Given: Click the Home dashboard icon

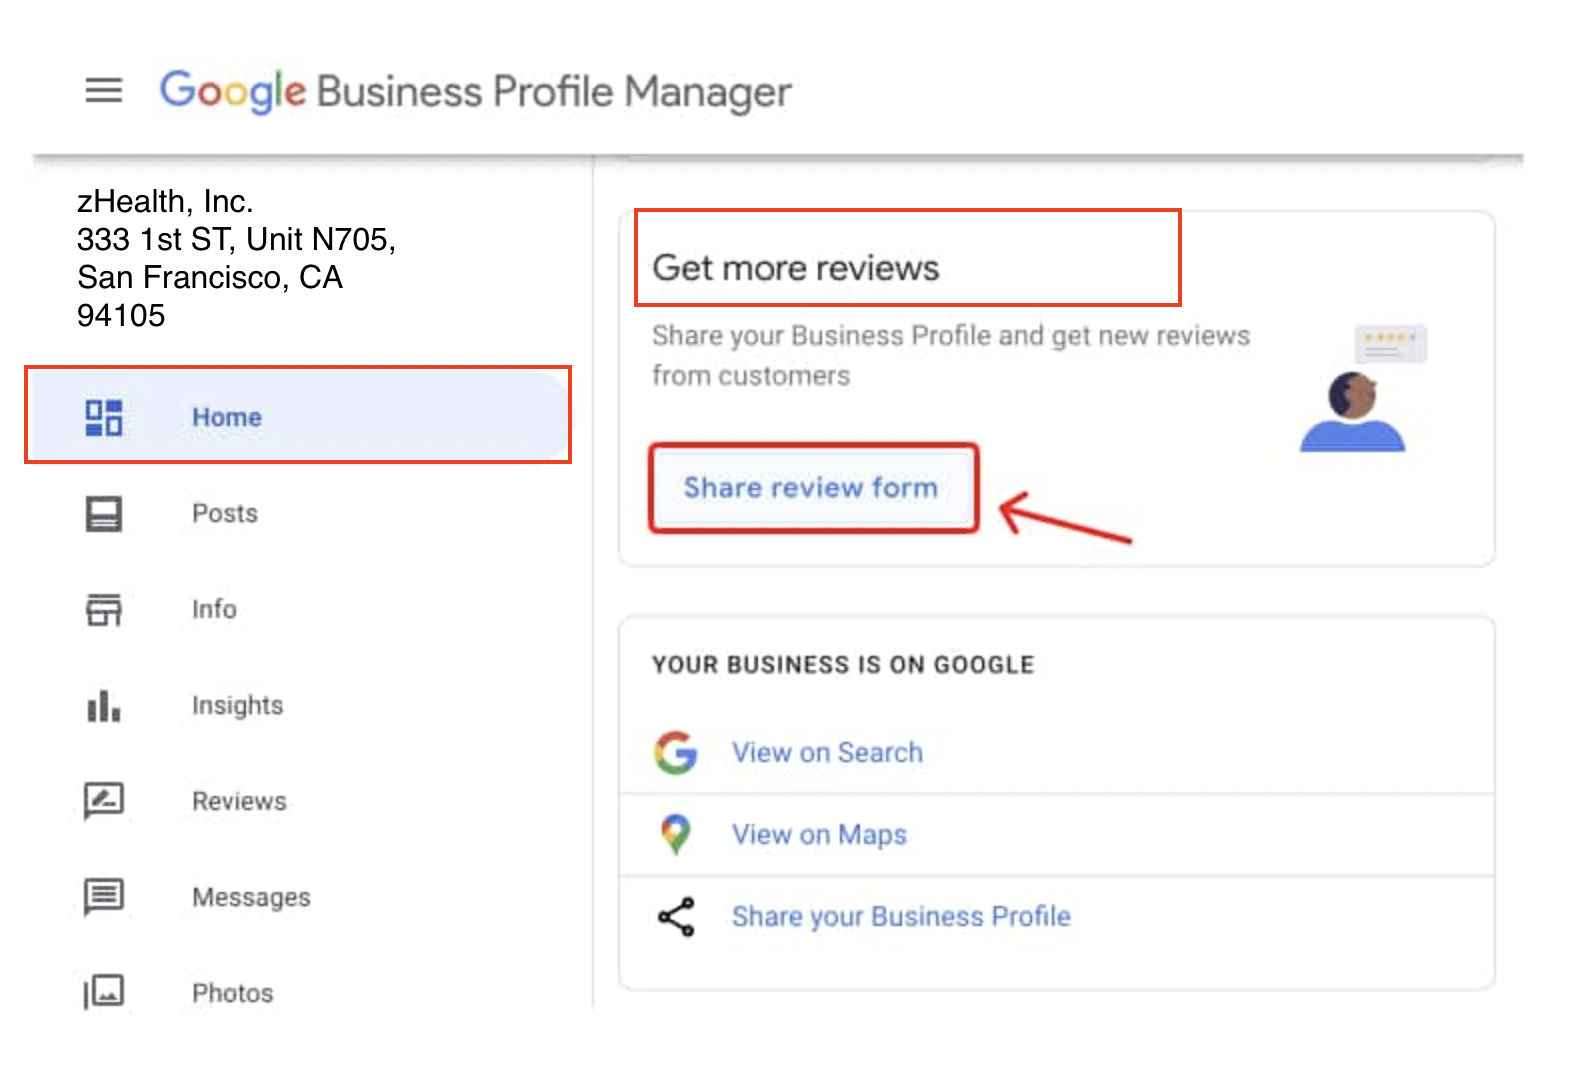Looking at the screenshot, I should [x=104, y=417].
